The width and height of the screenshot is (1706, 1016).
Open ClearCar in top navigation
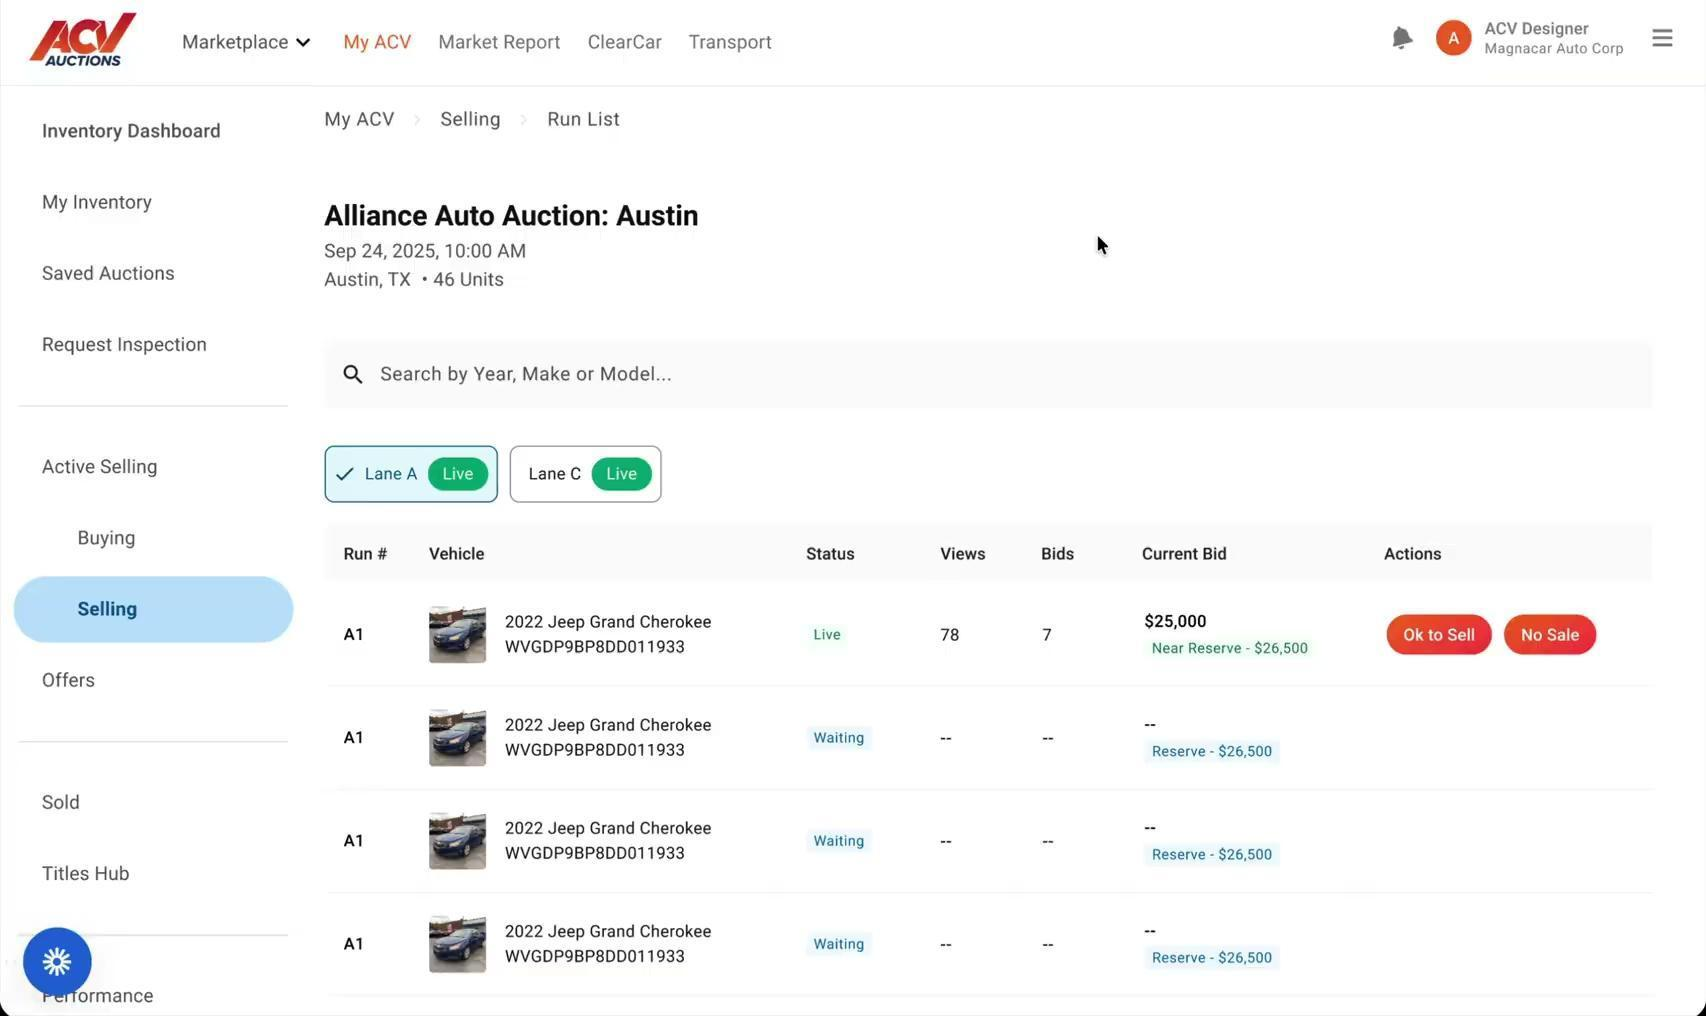pos(624,42)
